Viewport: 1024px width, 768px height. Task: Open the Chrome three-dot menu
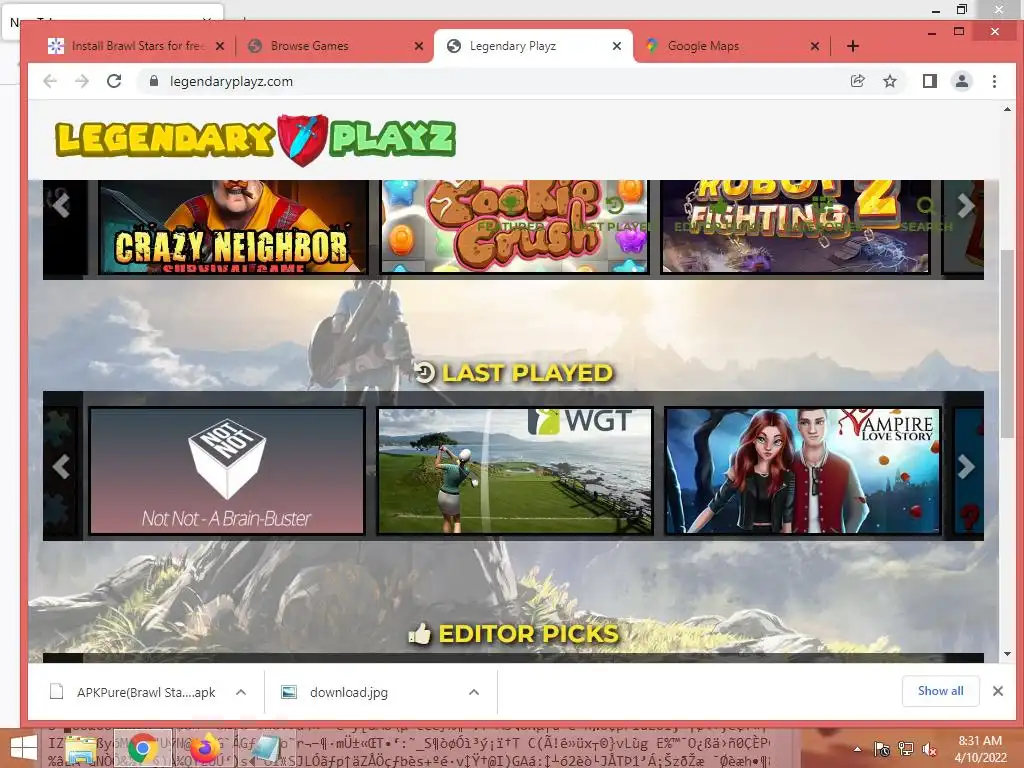click(994, 81)
